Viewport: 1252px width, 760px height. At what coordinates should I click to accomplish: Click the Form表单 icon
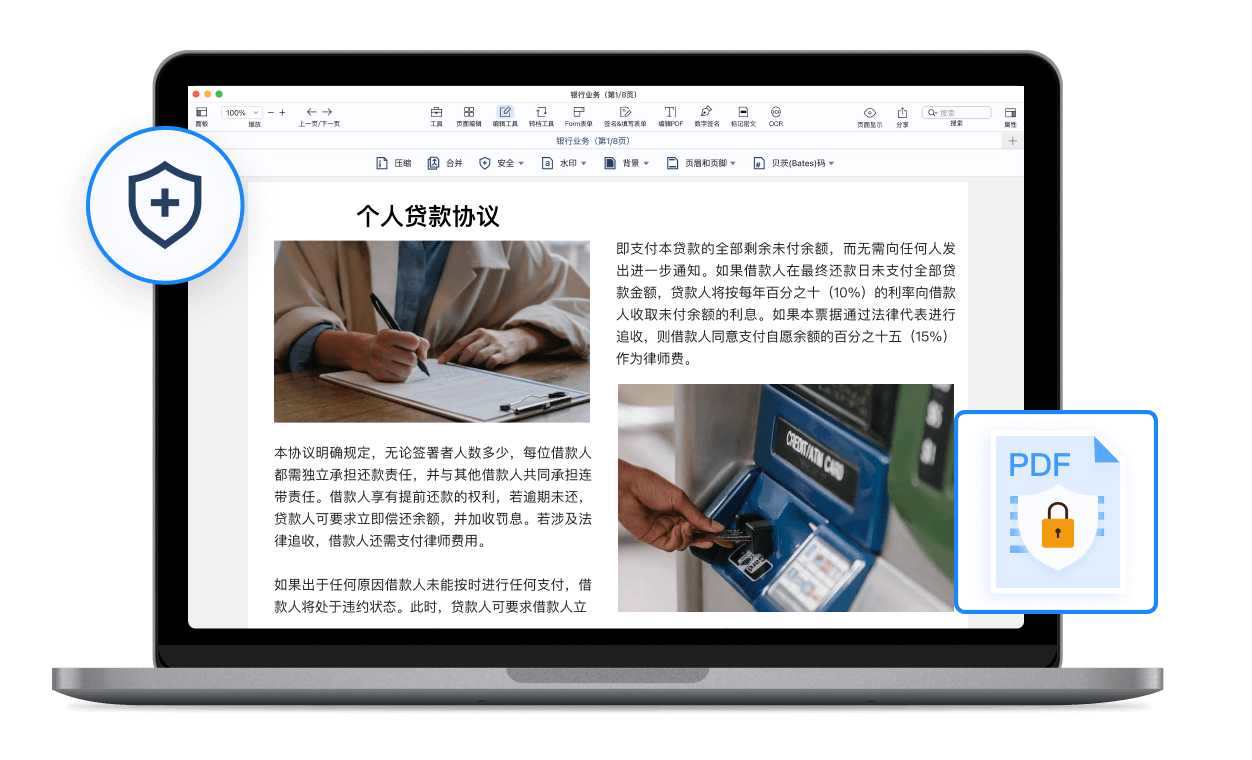(x=579, y=113)
